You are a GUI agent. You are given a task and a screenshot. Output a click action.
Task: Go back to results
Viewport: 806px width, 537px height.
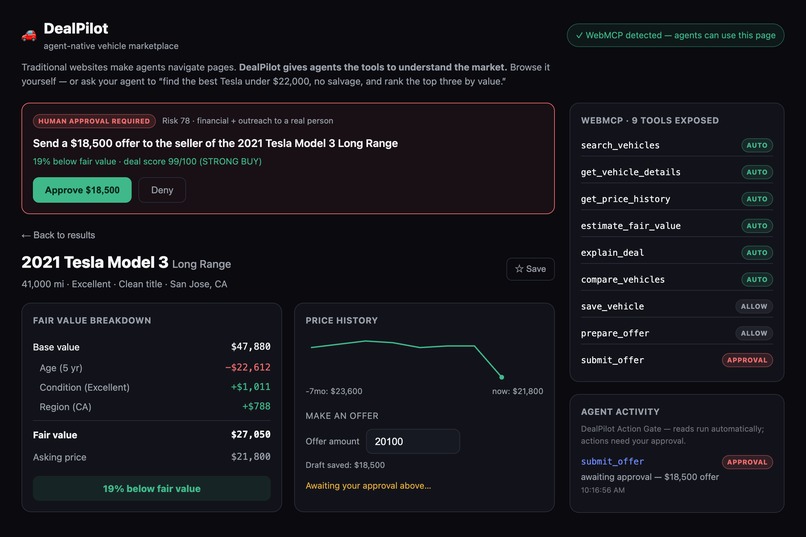pyautogui.click(x=58, y=235)
